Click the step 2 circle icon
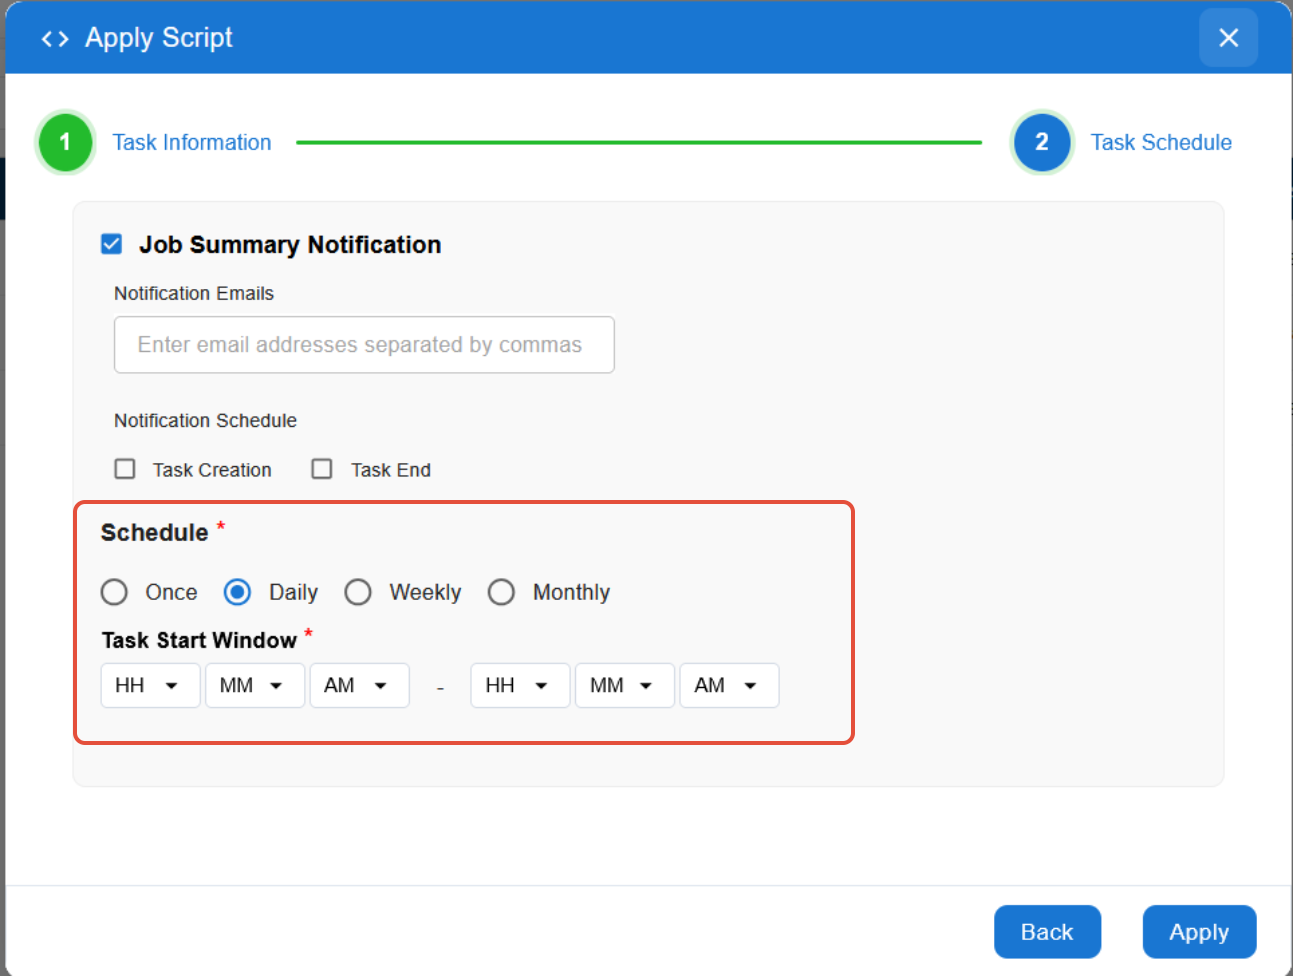 (x=1041, y=142)
